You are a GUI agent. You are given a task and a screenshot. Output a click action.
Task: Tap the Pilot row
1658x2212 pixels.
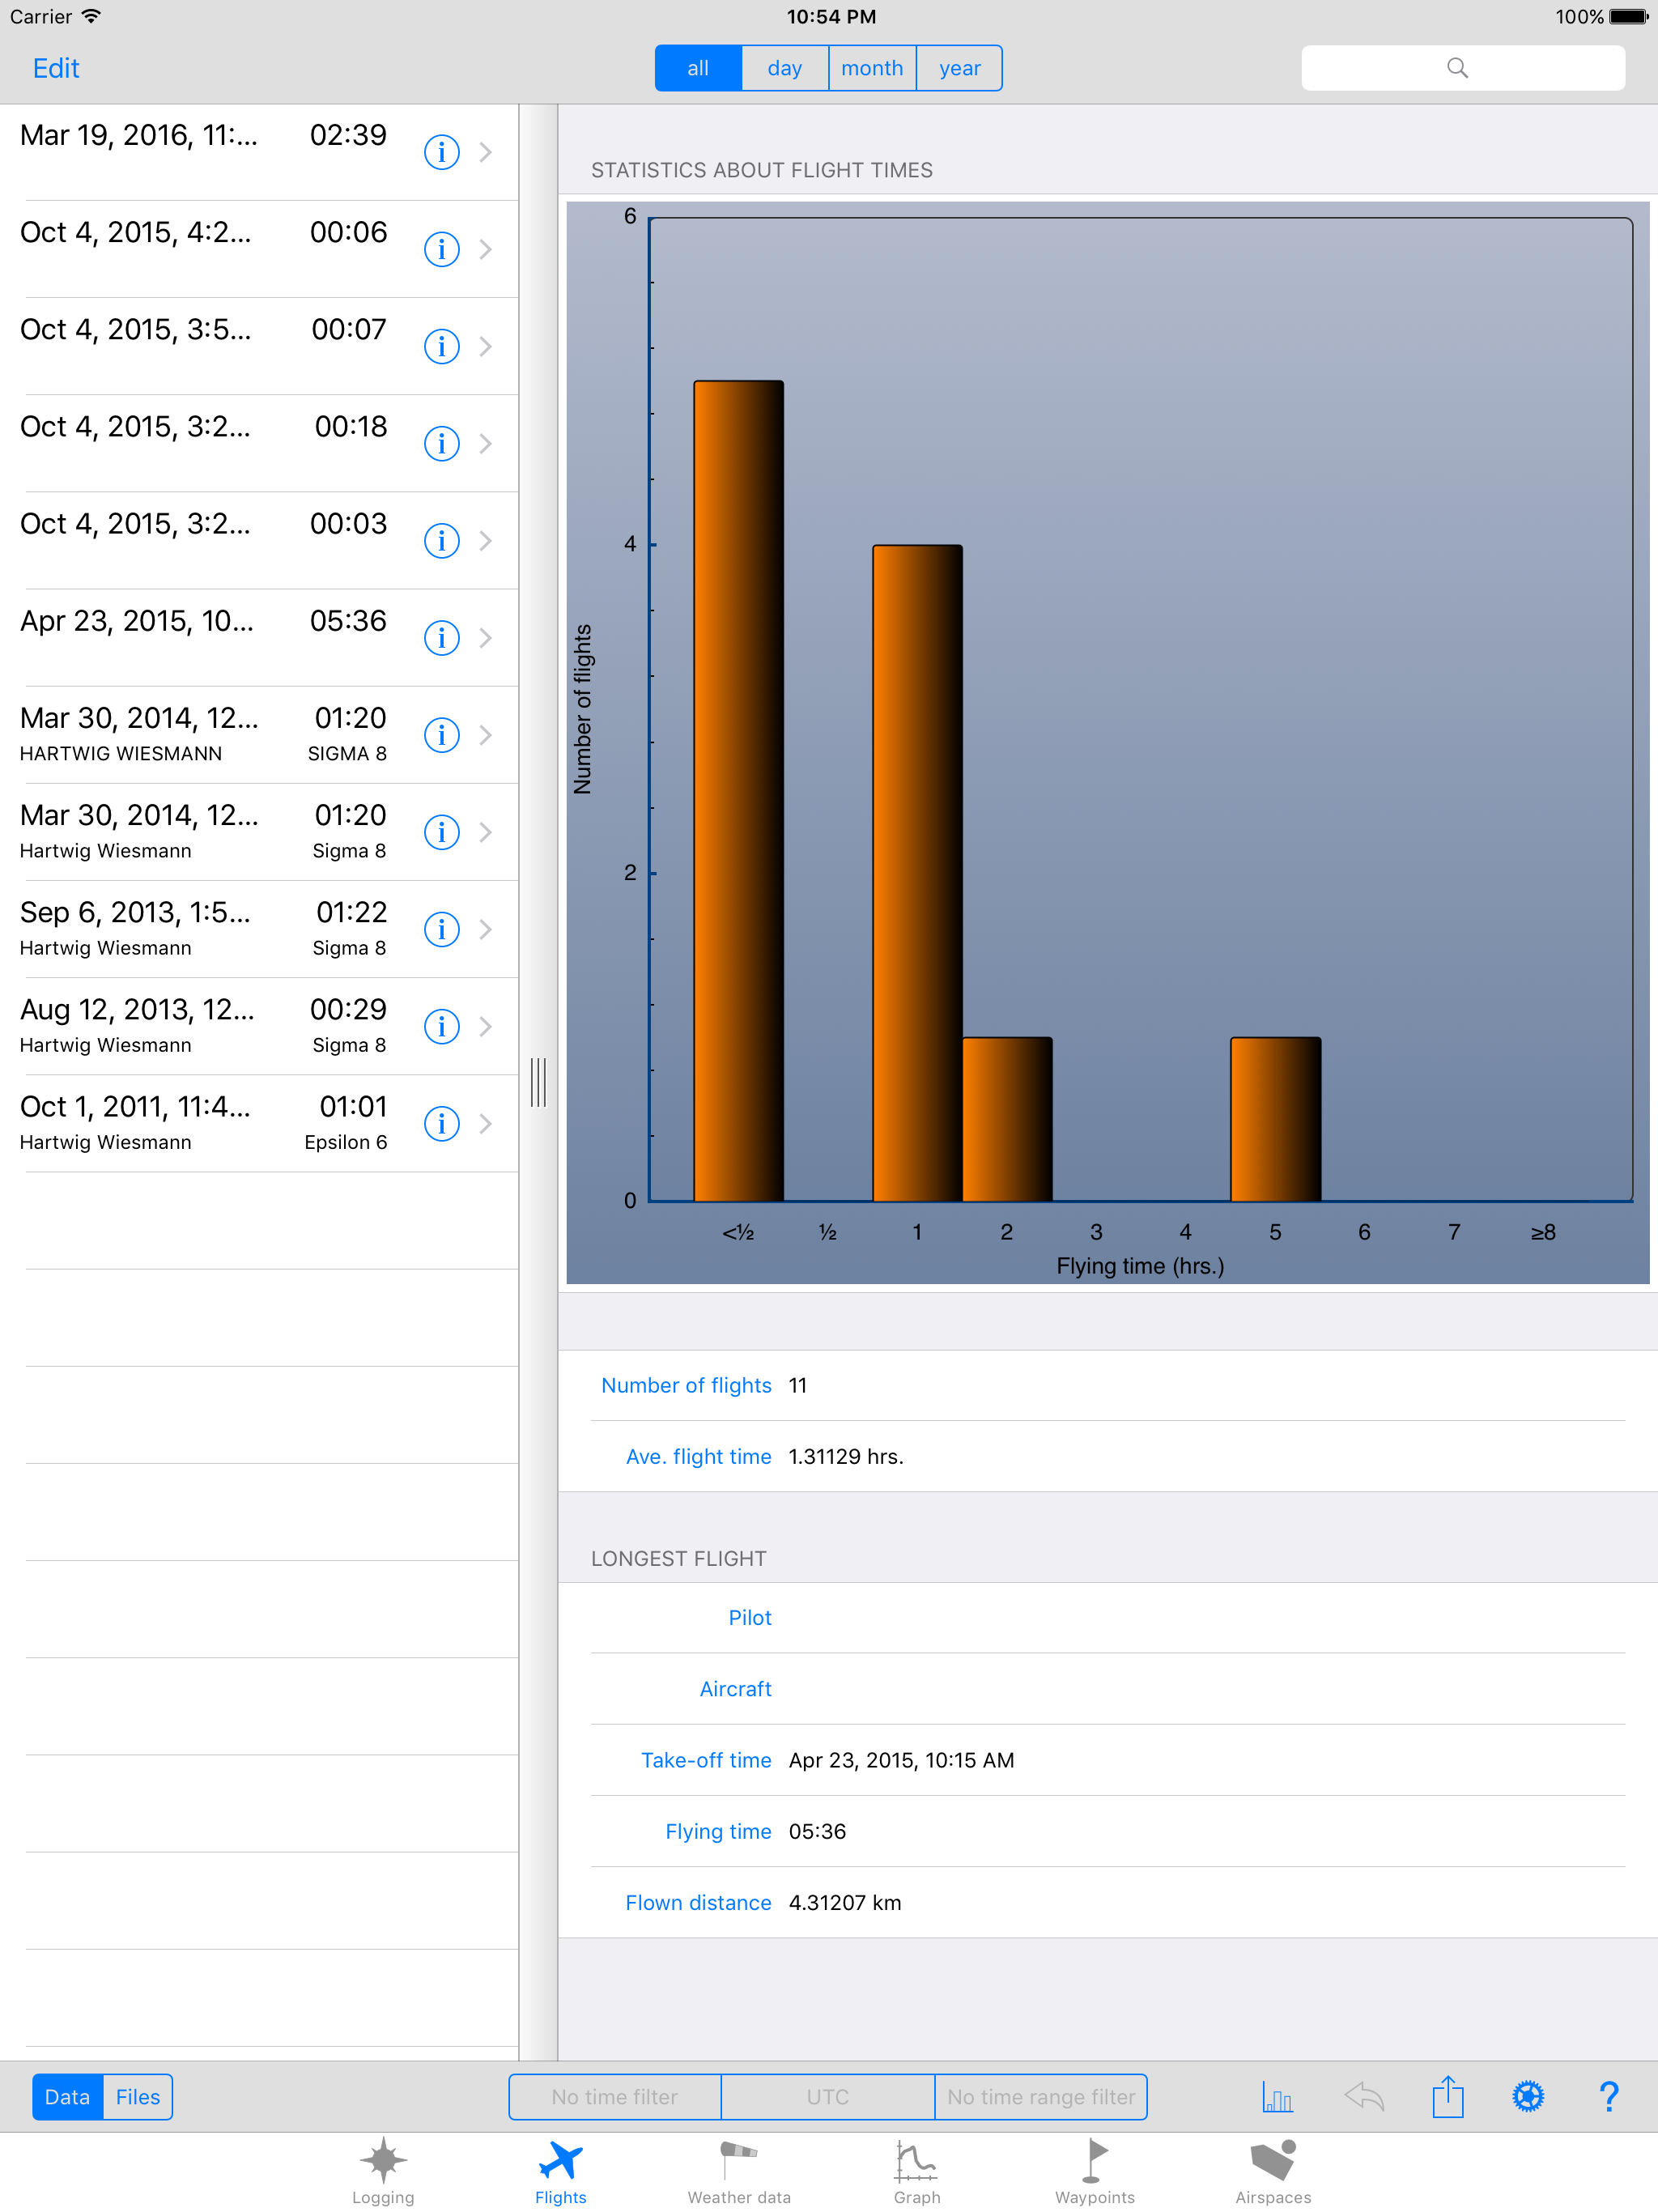click(x=1107, y=1618)
